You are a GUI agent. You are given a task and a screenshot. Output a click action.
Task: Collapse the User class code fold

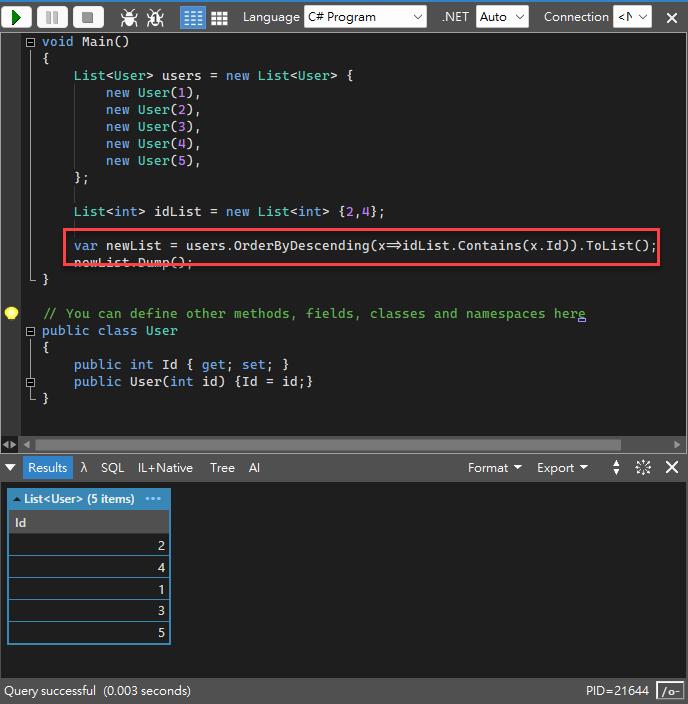coord(31,331)
